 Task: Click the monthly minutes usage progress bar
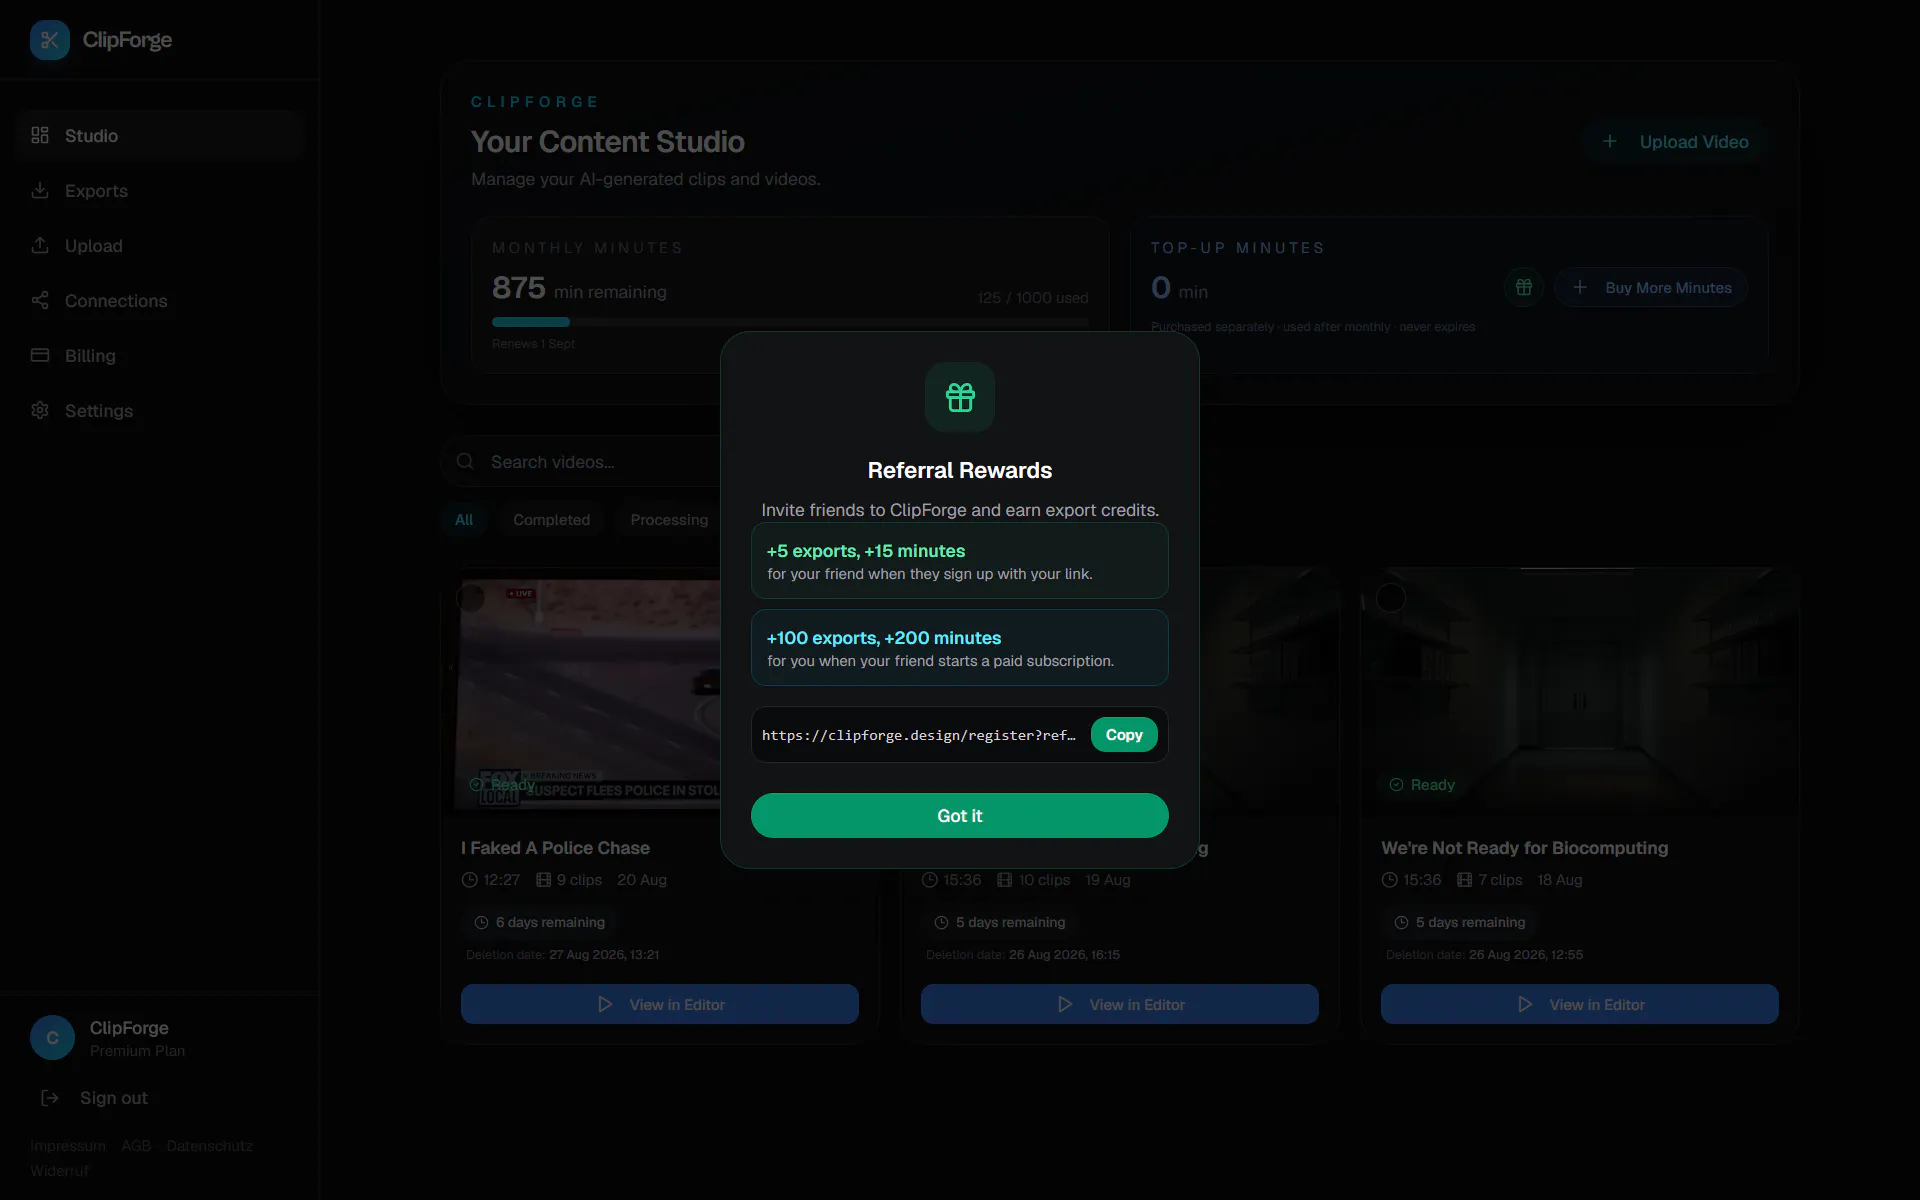(x=790, y=322)
